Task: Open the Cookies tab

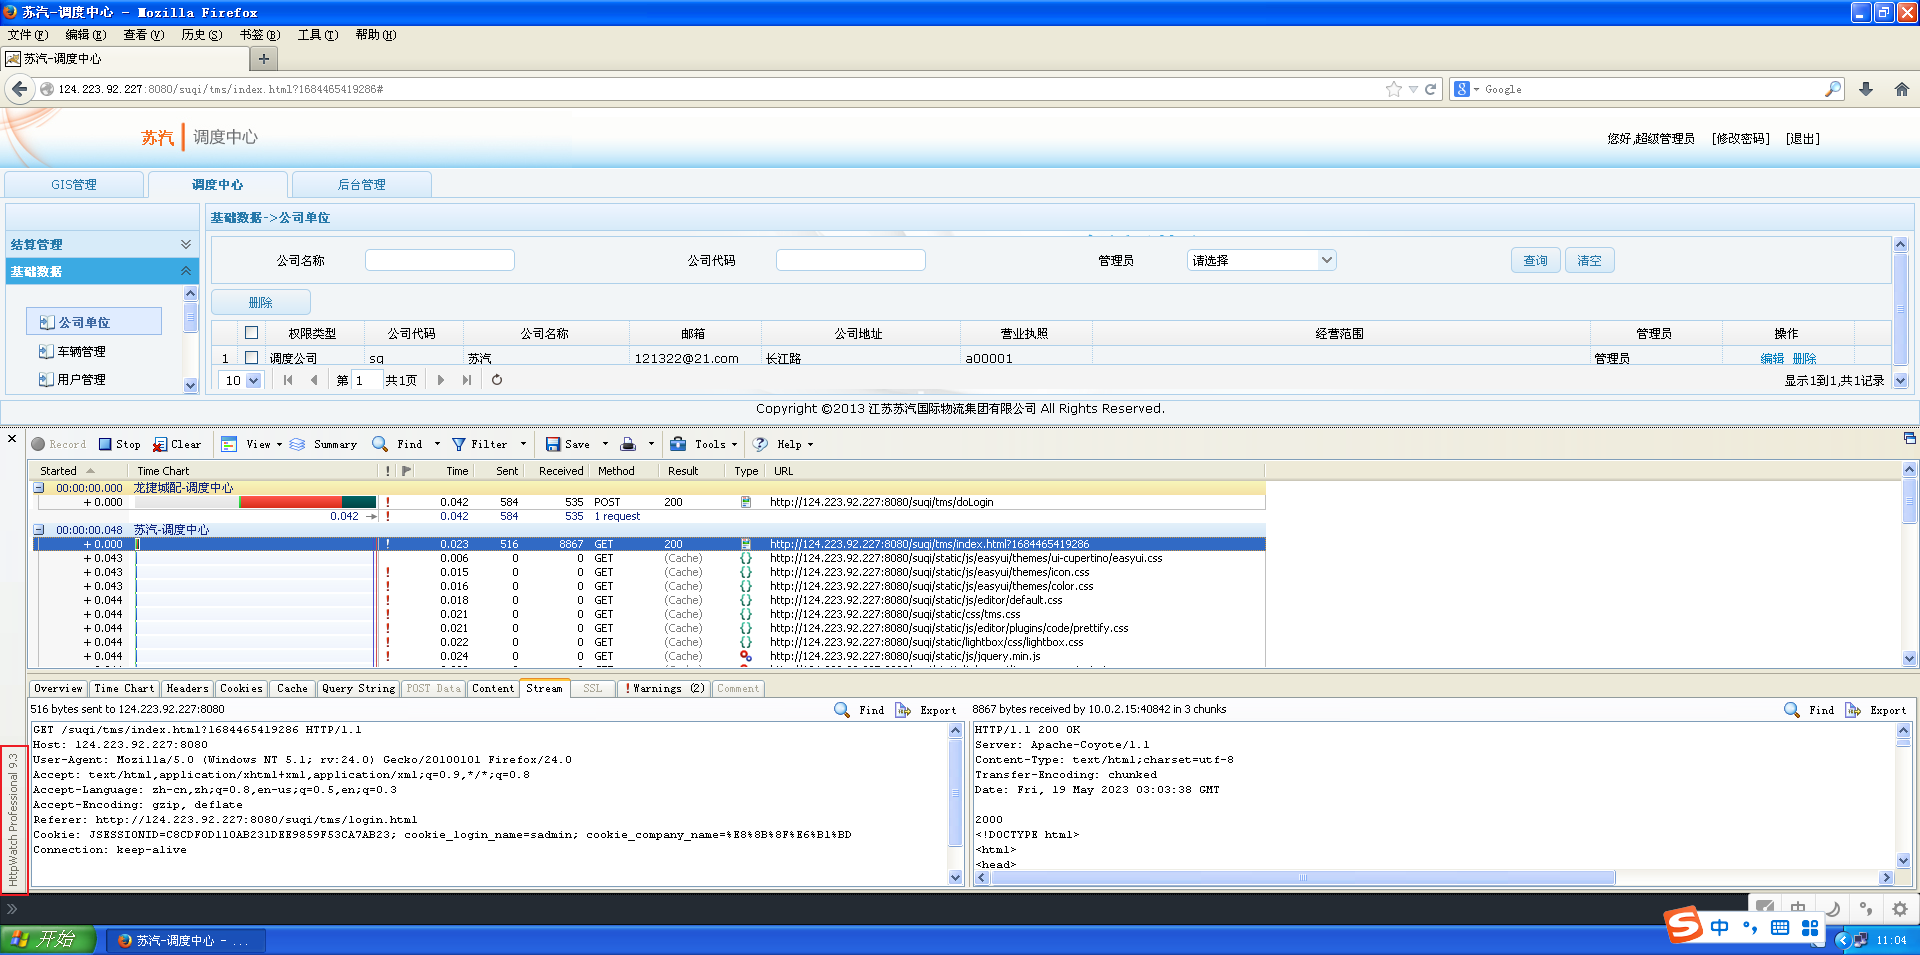Action: [x=241, y=688]
